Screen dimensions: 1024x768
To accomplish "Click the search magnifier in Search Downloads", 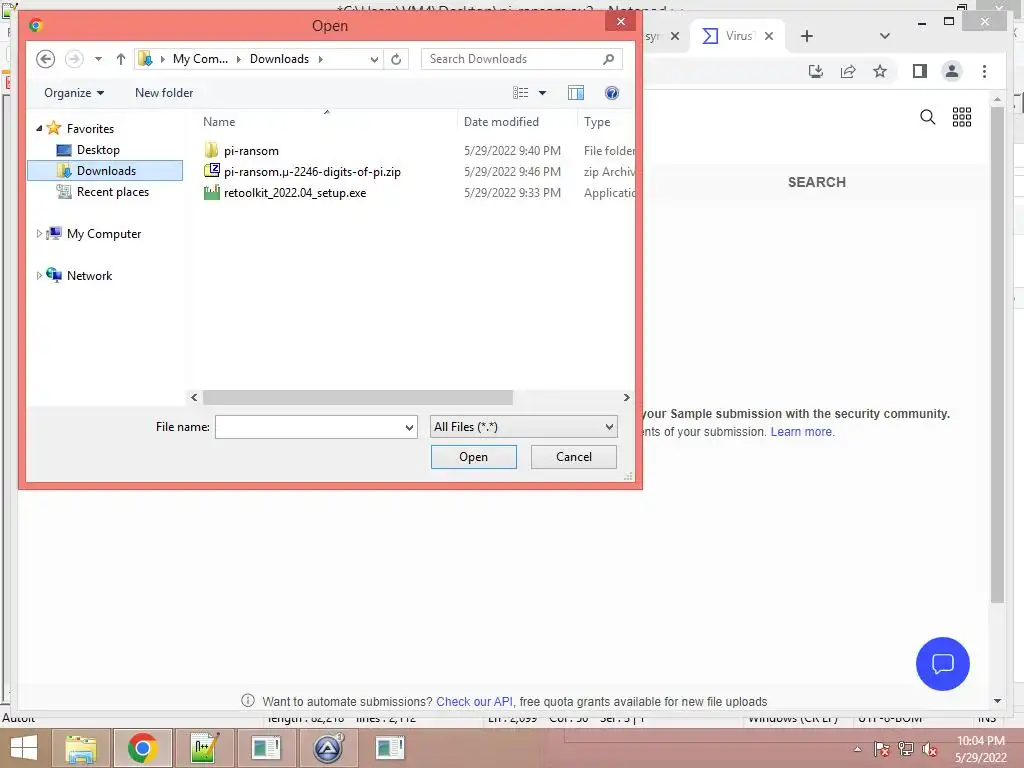I will pyautogui.click(x=608, y=59).
